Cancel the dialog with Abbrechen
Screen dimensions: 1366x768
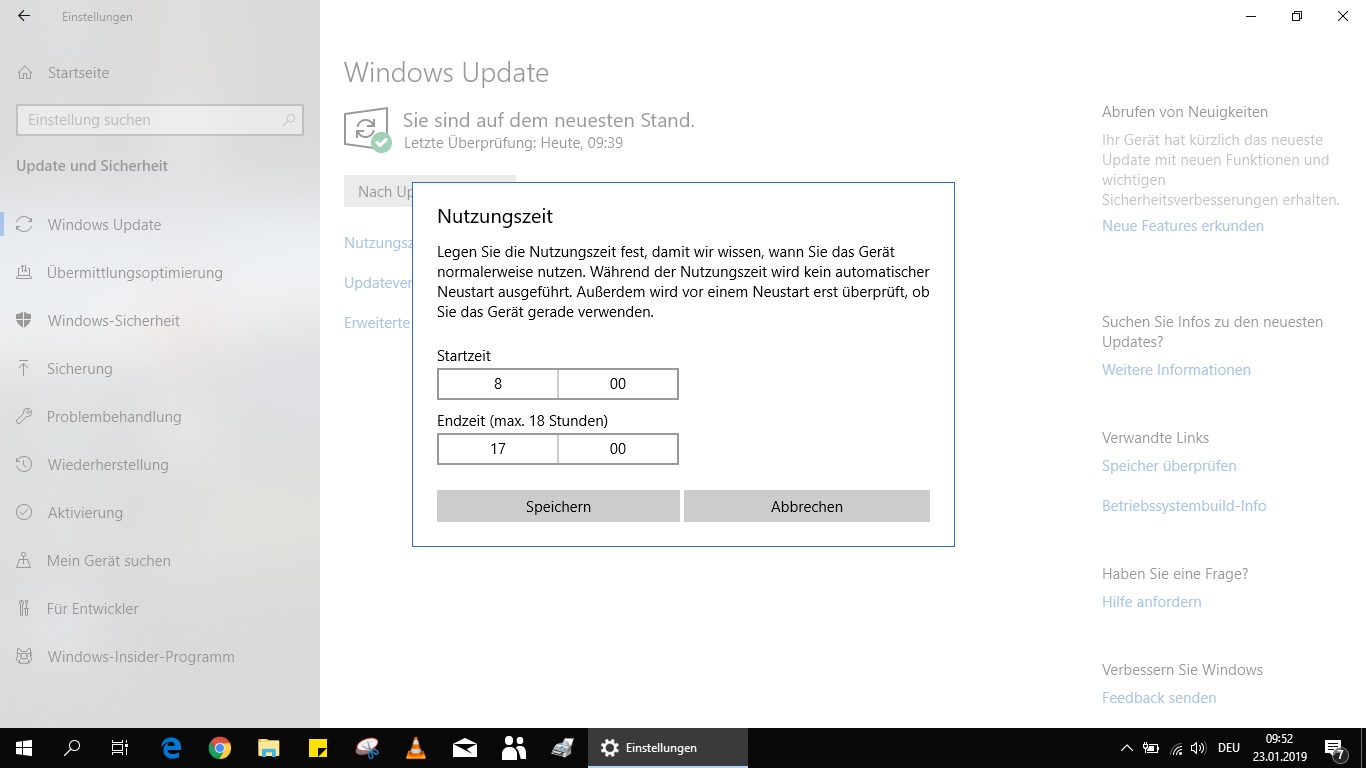807,506
